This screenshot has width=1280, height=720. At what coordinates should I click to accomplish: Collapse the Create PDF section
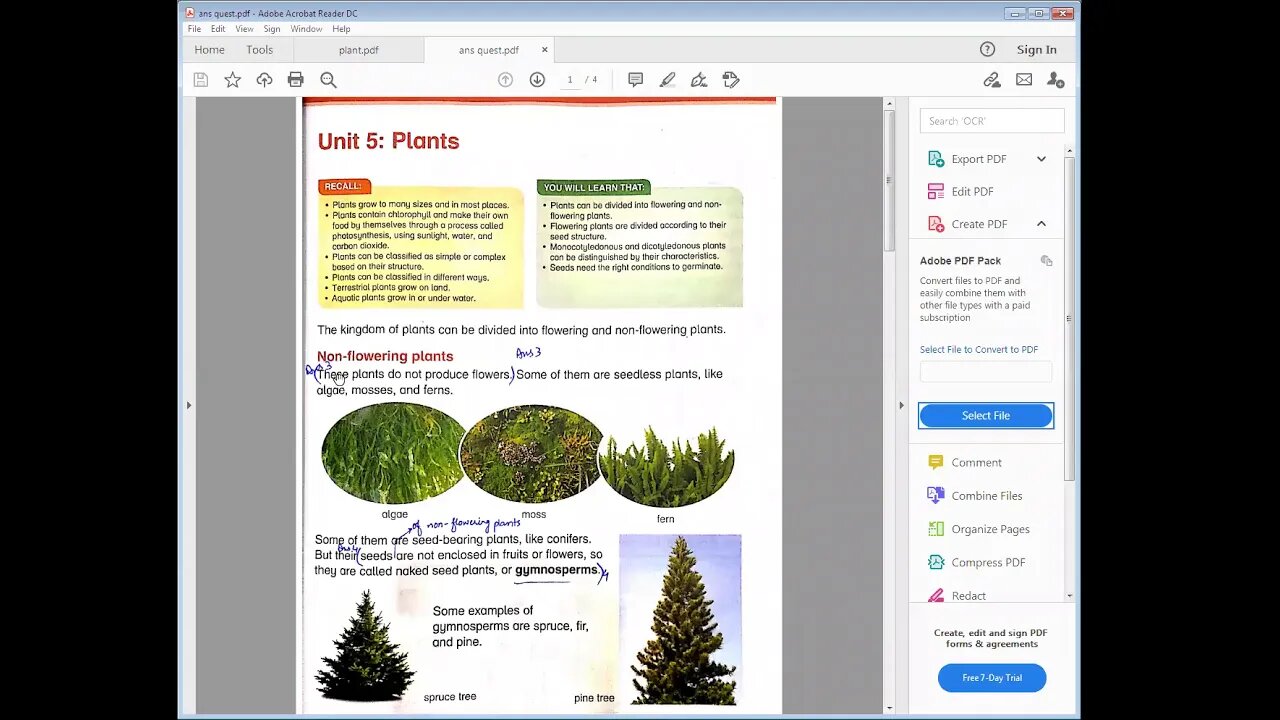coord(1041,224)
